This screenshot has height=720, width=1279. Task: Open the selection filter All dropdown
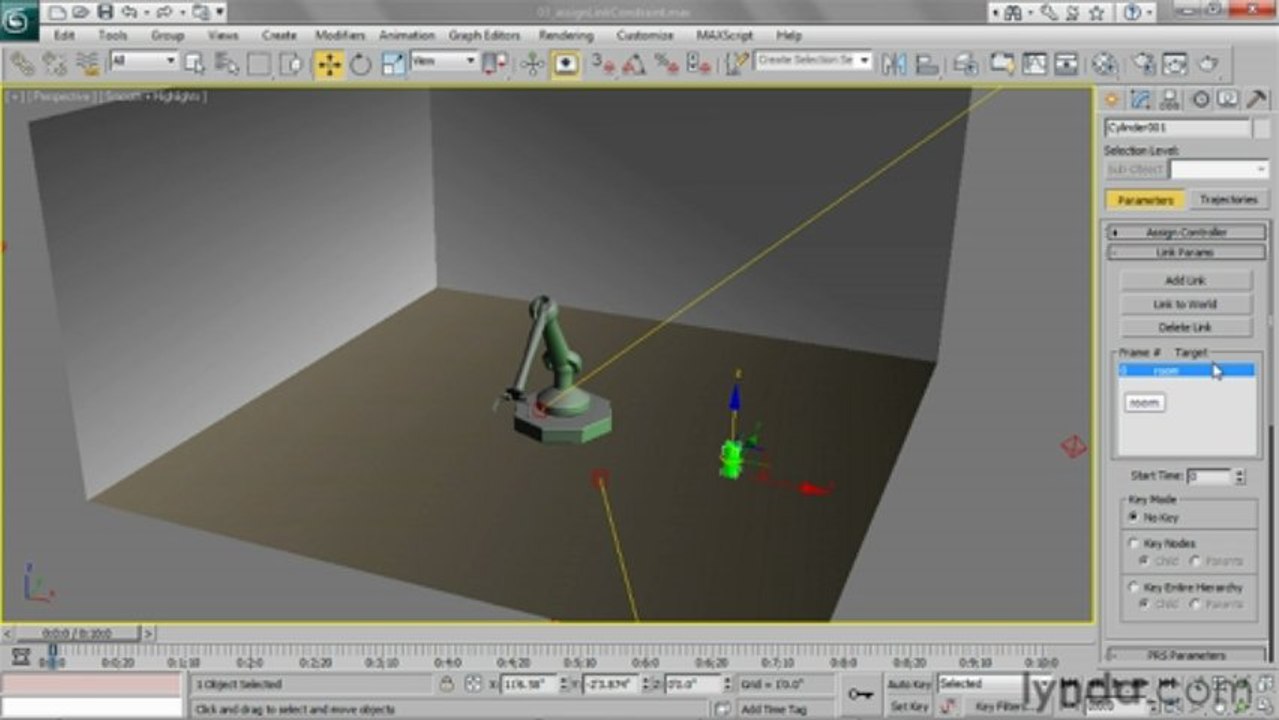point(143,61)
